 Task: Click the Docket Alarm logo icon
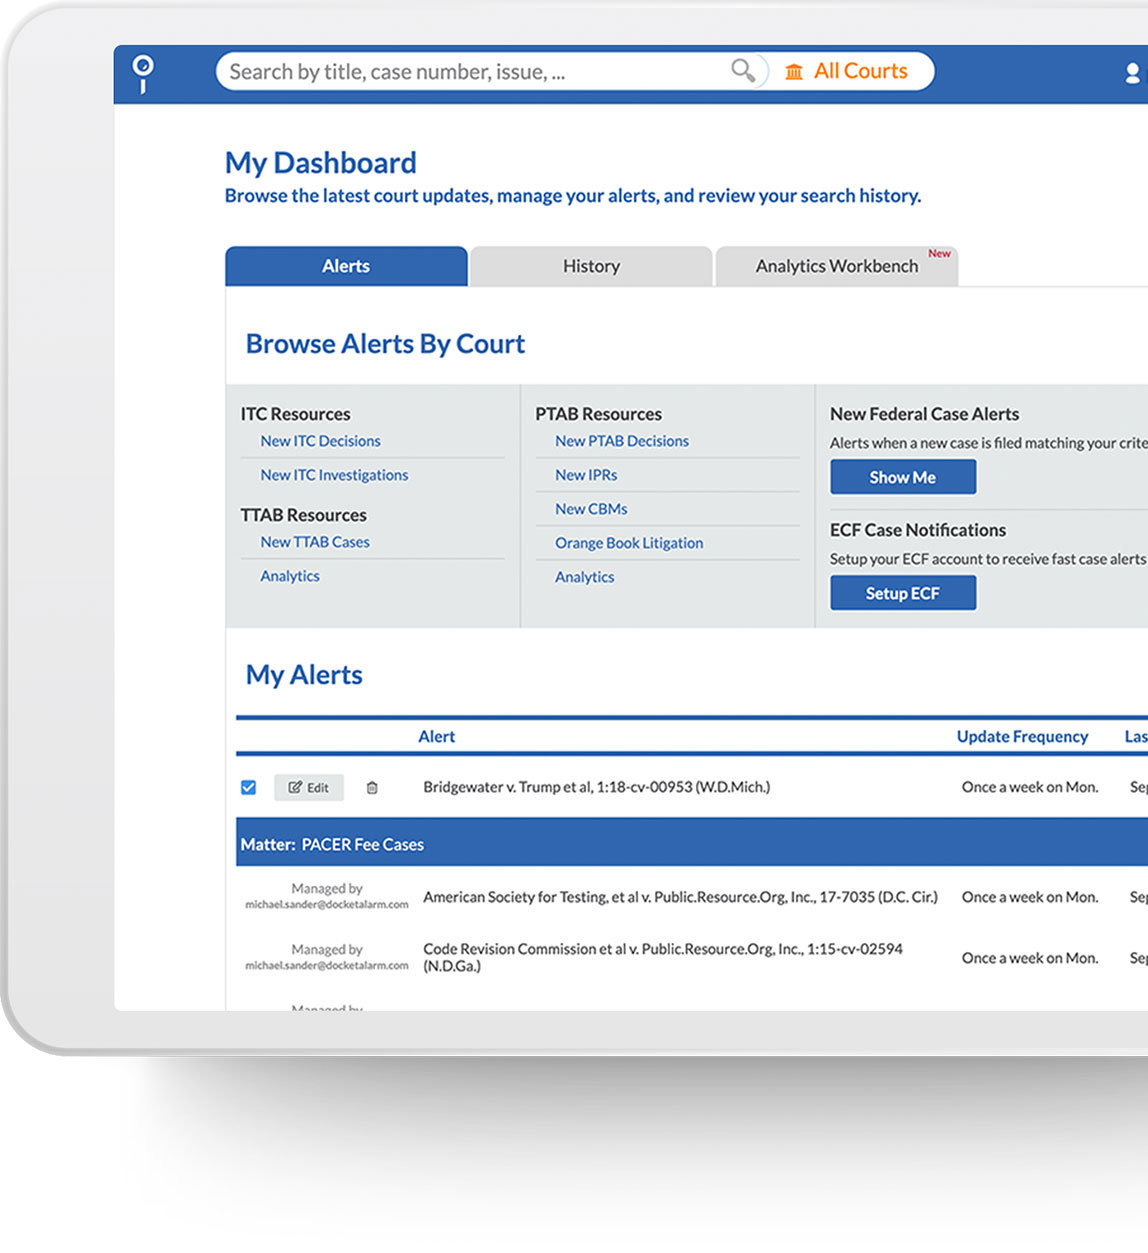click(143, 73)
